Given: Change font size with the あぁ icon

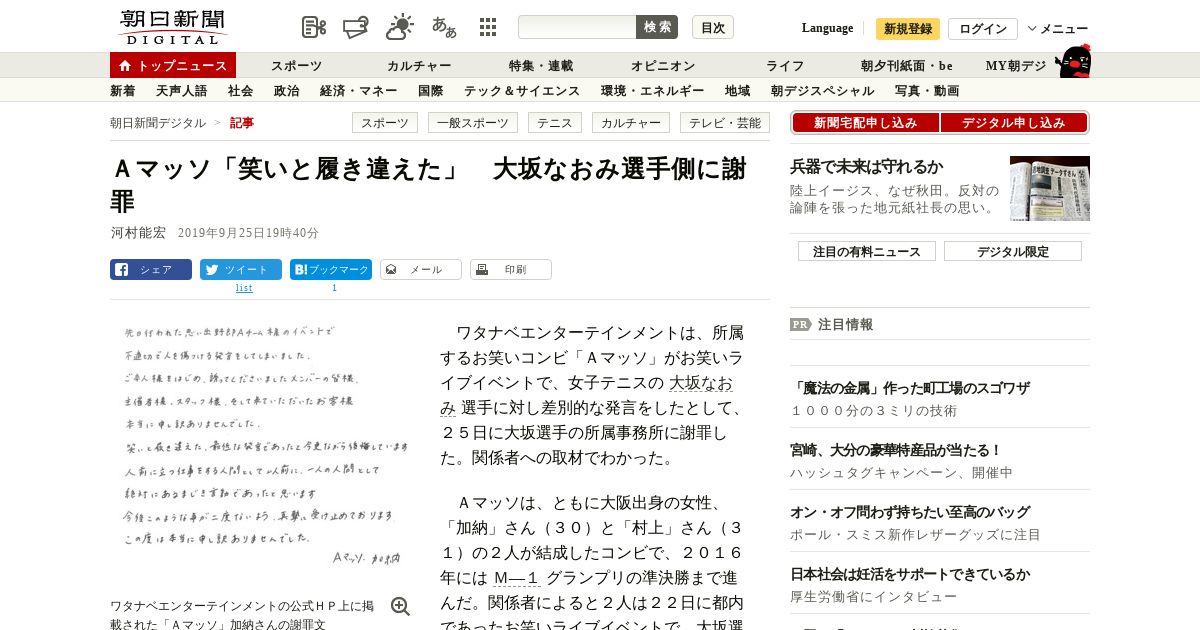Looking at the screenshot, I should pos(444,27).
